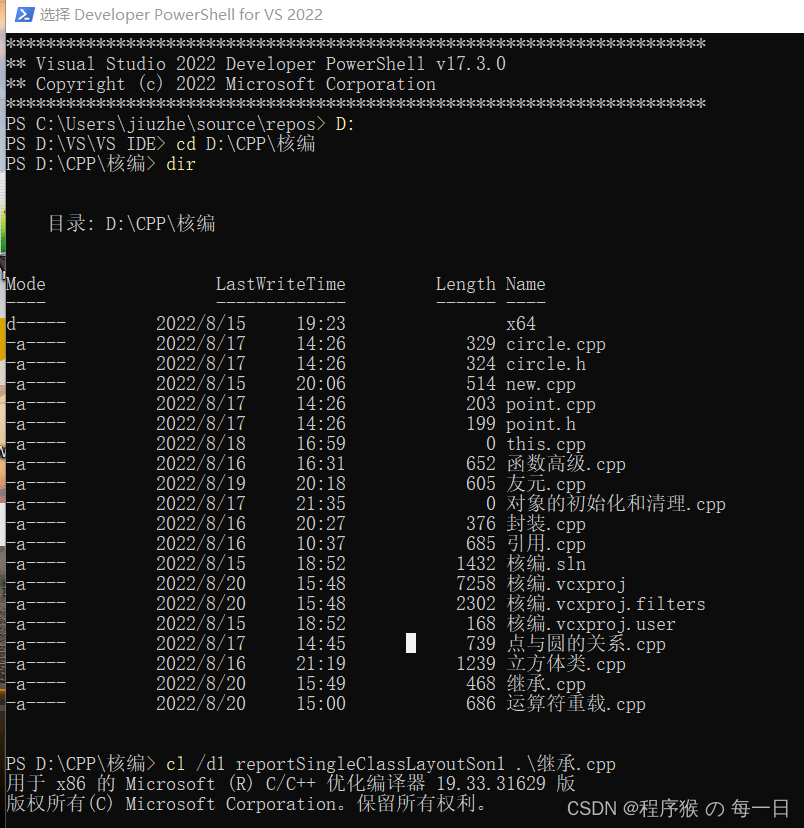The height and width of the screenshot is (828, 804).
Task: Click the '版权所有(C) Microsoft Corporation' line
Action: (245, 804)
